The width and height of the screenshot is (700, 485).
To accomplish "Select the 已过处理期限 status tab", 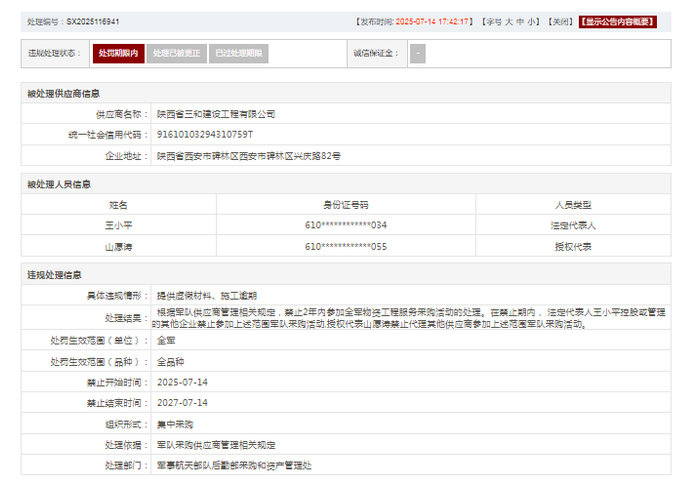I will (238, 54).
